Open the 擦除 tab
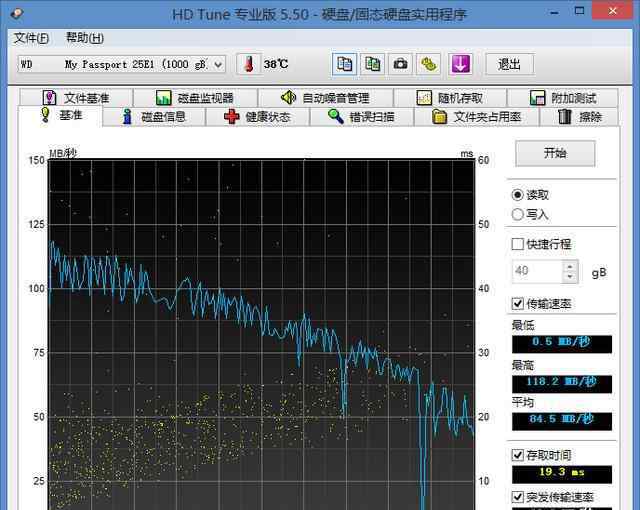Screen dimensions: 640x510 pyautogui.click(x=579, y=117)
